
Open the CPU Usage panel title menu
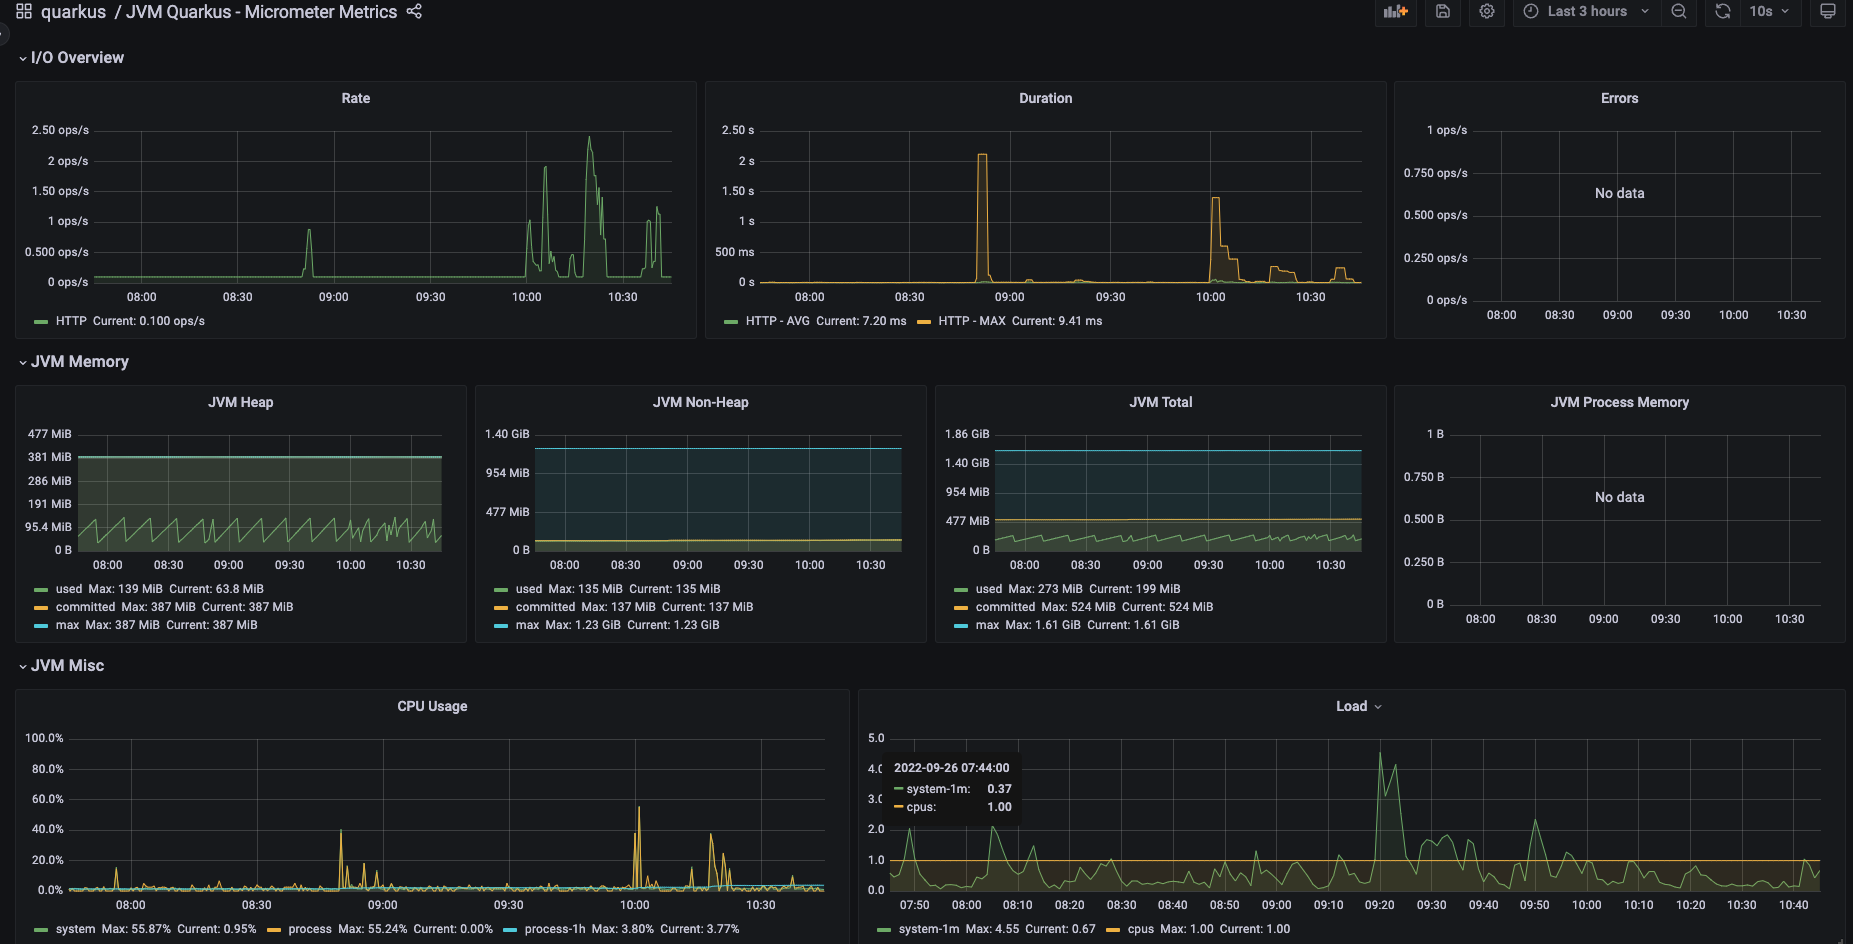tap(432, 706)
